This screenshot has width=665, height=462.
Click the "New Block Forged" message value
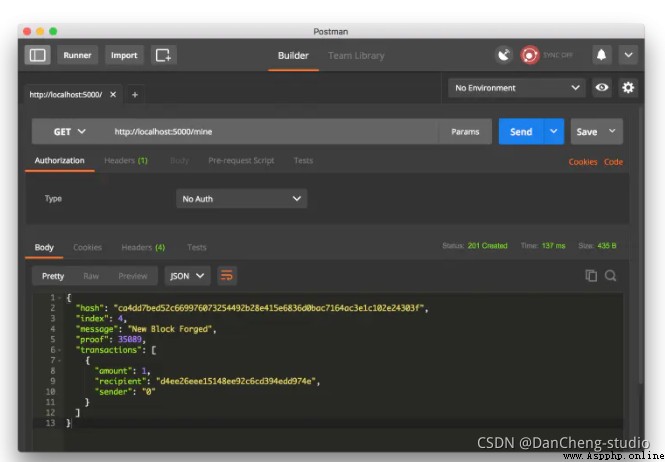click(x=170, y=329)
